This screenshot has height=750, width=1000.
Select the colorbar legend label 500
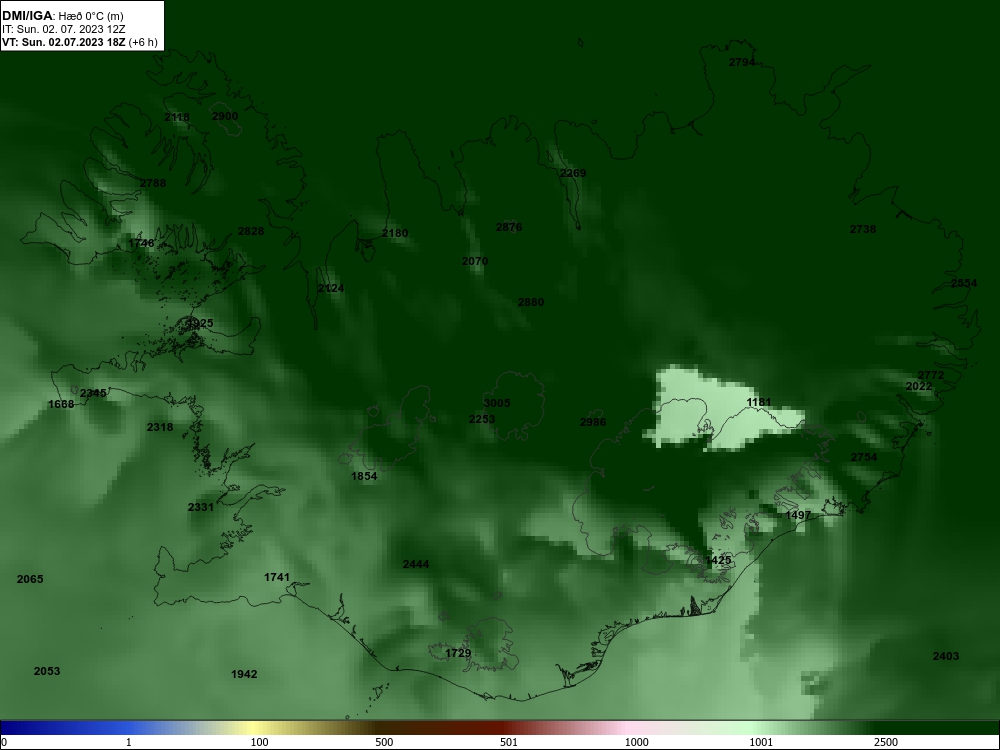click(384, 742)
